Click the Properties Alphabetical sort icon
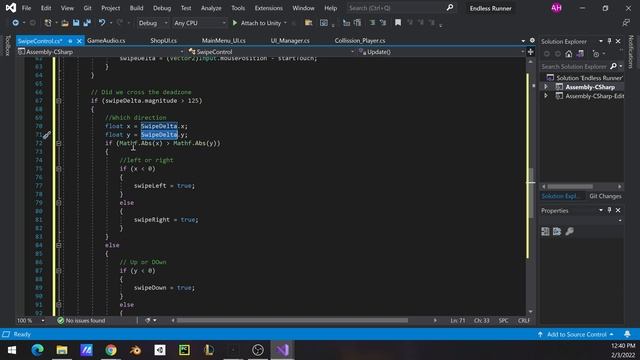 [557, 231]
